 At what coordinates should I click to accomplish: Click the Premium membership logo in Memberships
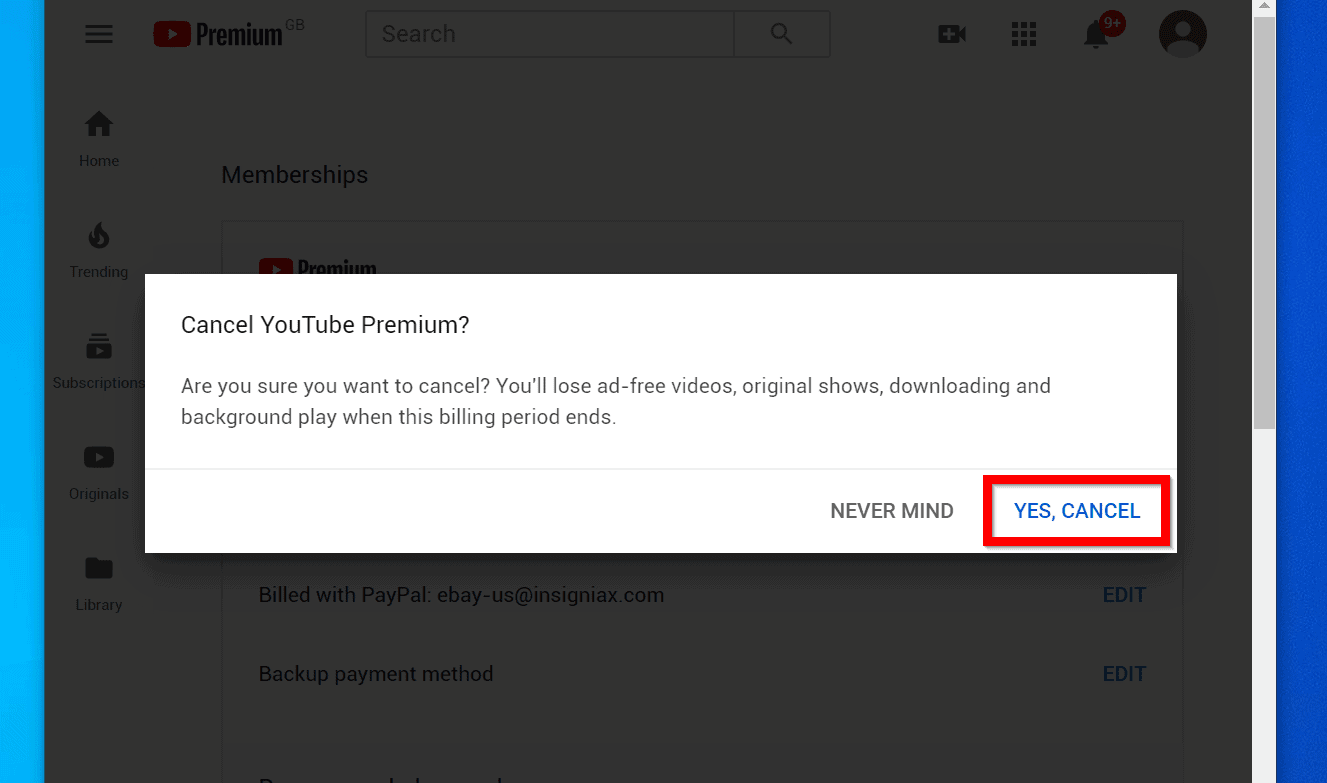point(318,266)
